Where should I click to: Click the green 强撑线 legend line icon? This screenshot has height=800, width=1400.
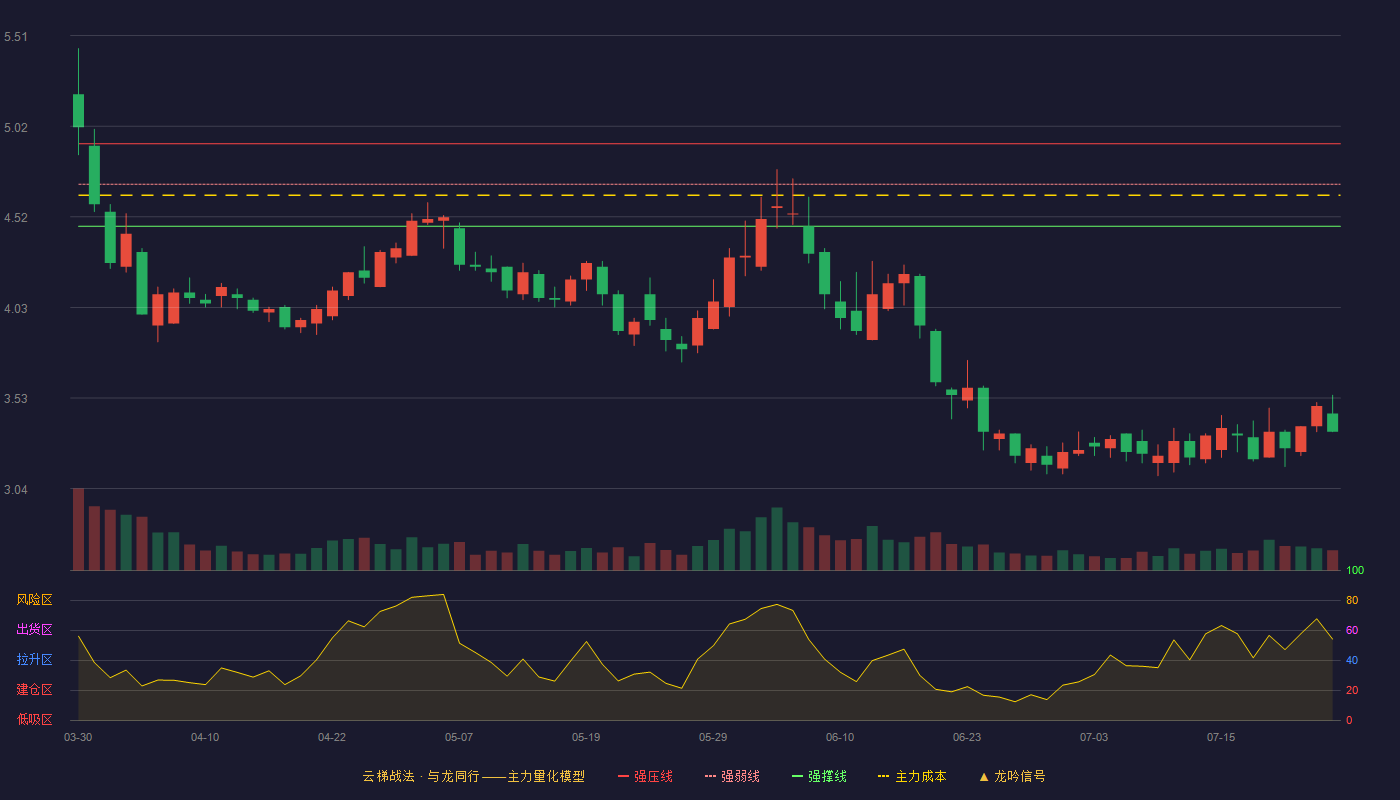(797, 776)
